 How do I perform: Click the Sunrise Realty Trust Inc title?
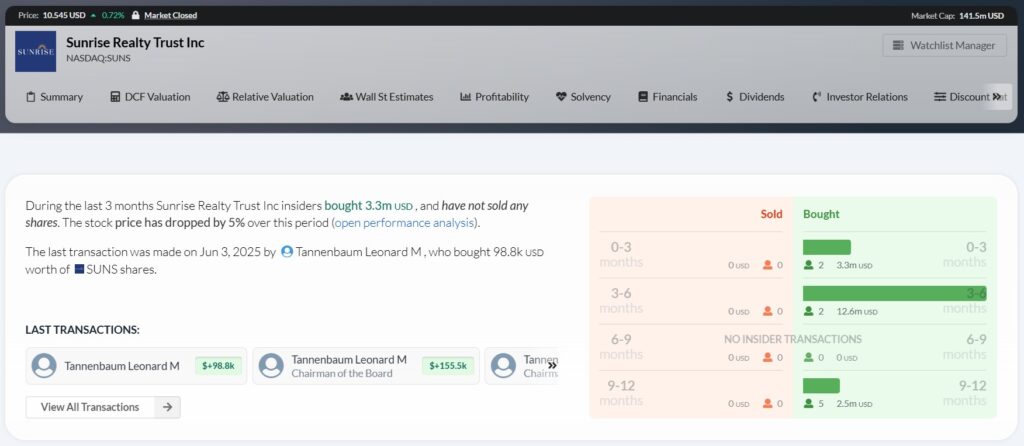tap(135, 42)
